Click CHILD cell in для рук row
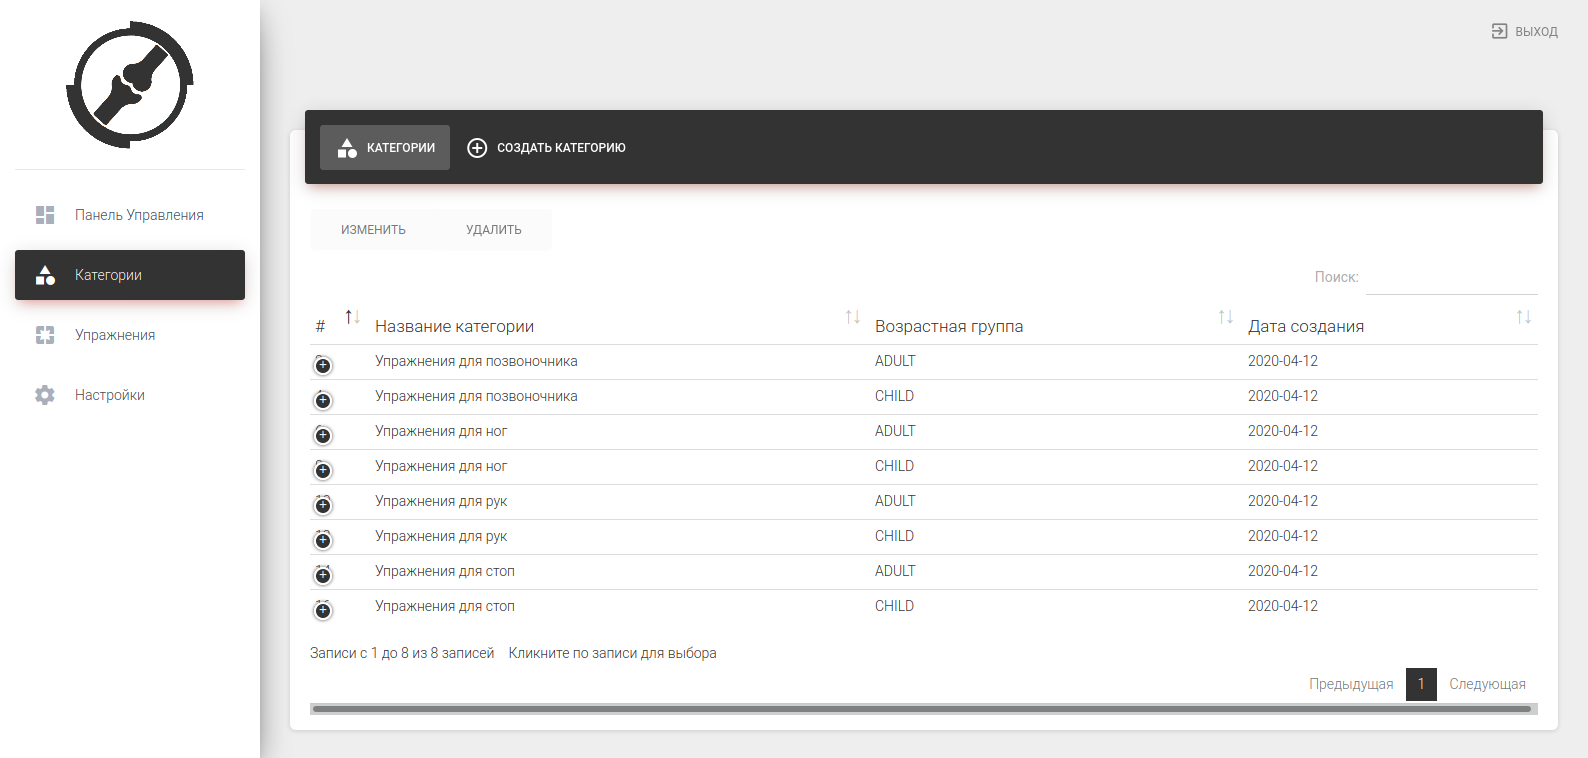Screen dimensions: 1588x758 click(x=894, y=536)
